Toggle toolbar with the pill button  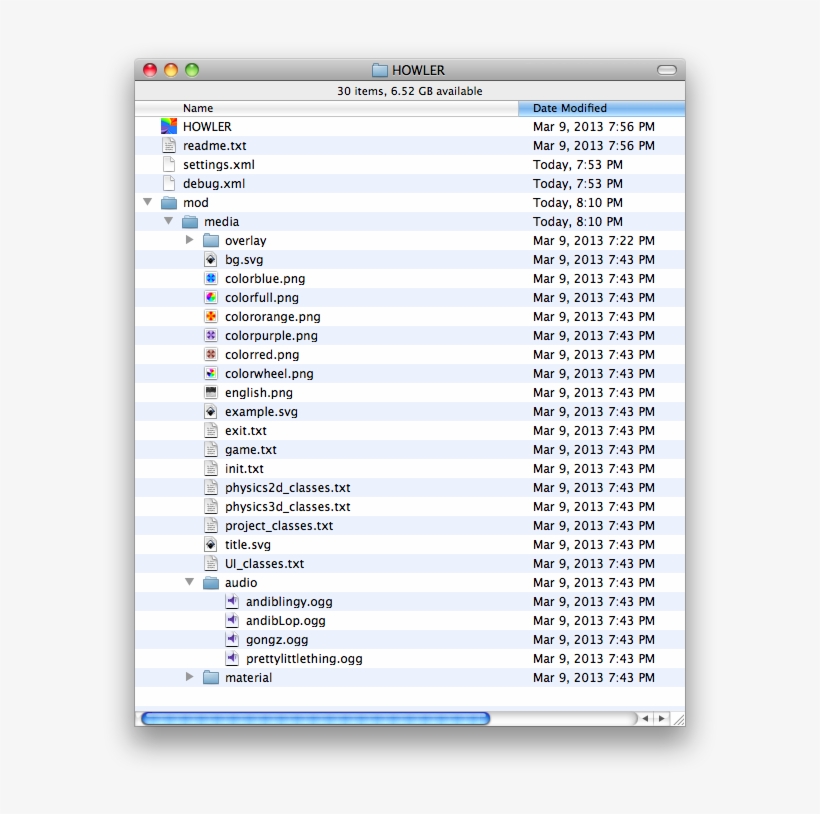[666, 70]
